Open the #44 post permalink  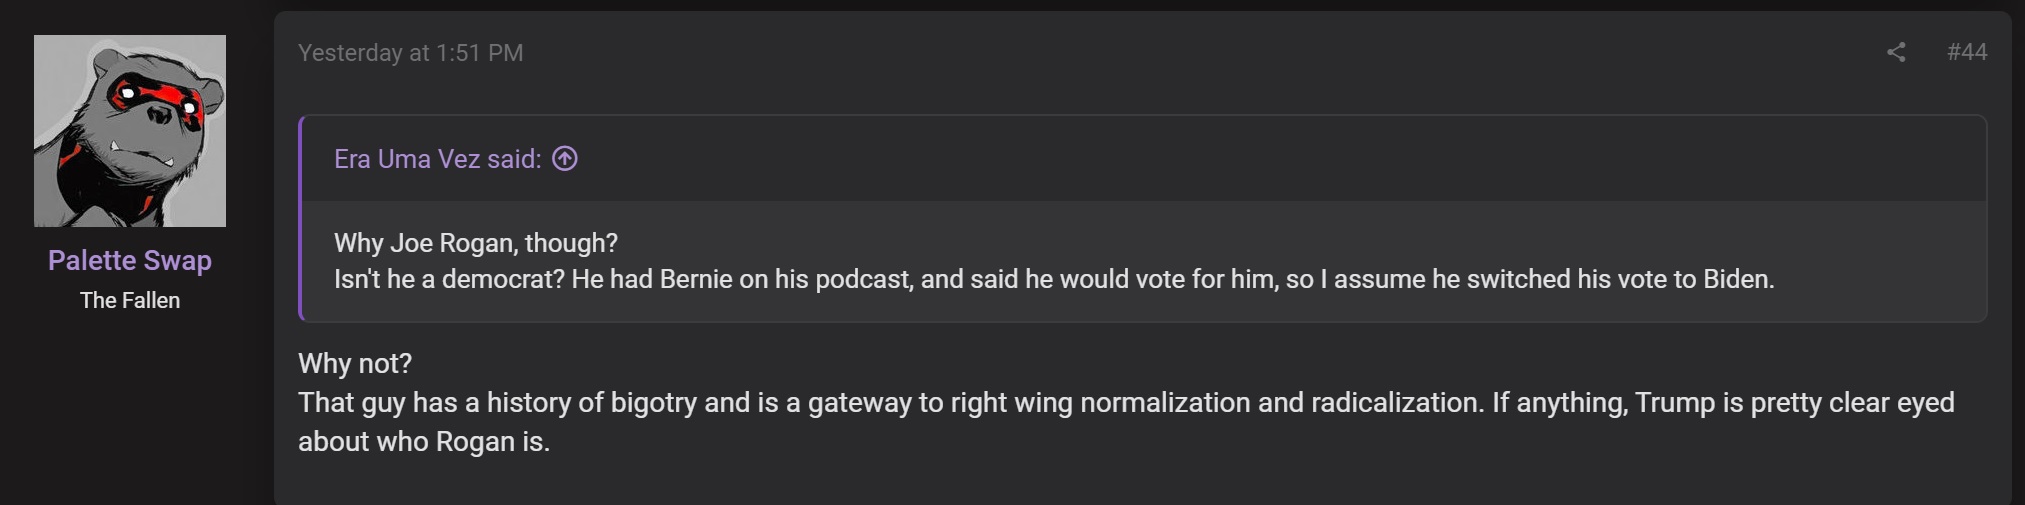coord(1967,52)
